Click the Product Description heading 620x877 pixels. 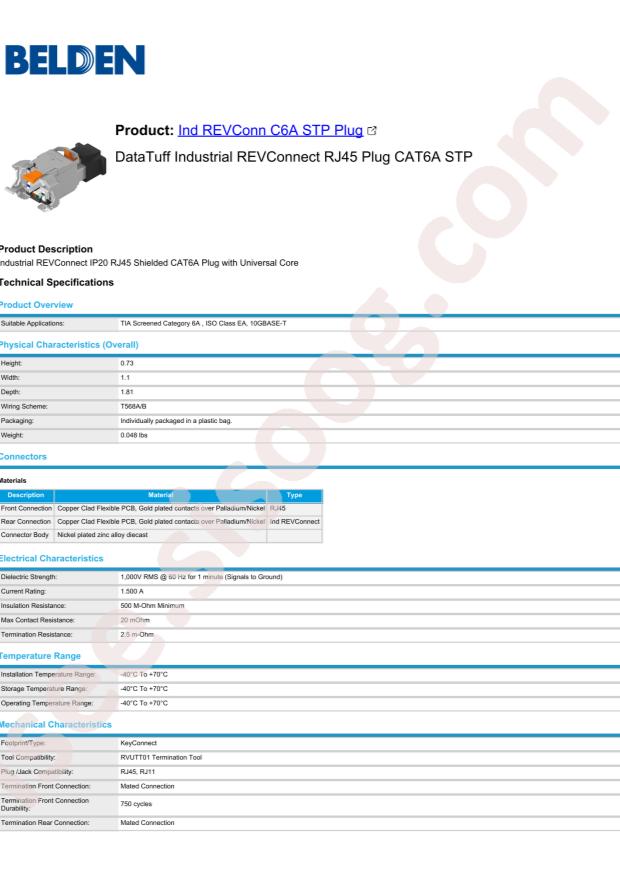click(x=46, y=249)
